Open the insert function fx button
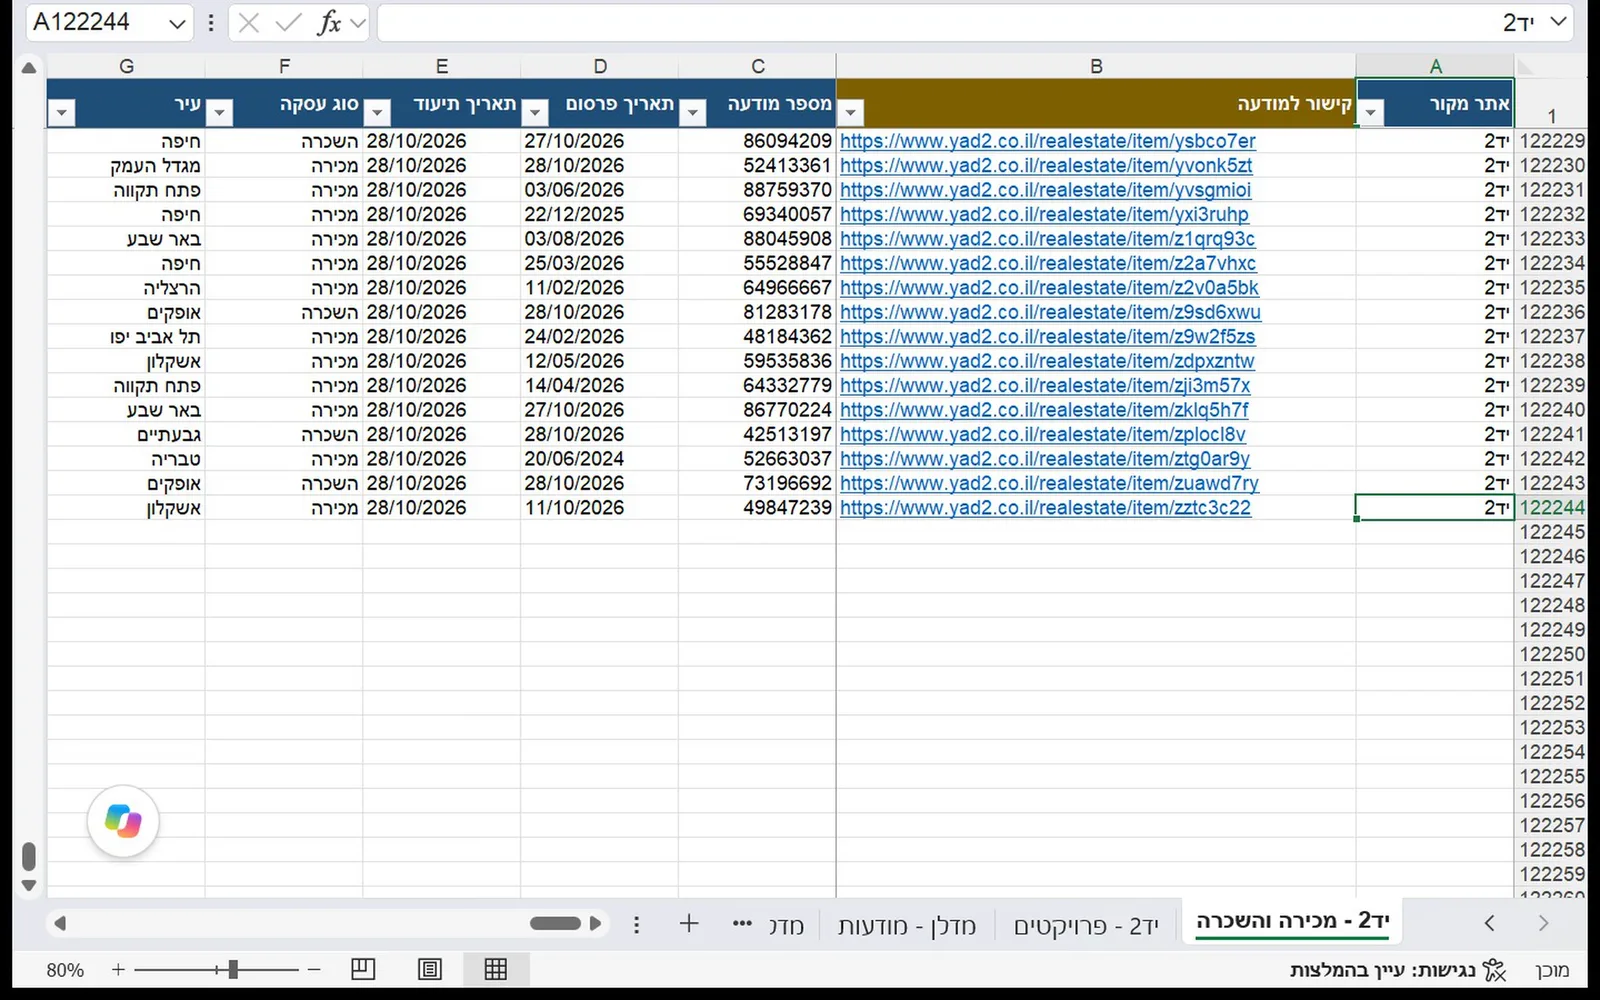1600x1000 pixels. coord(329,22)
